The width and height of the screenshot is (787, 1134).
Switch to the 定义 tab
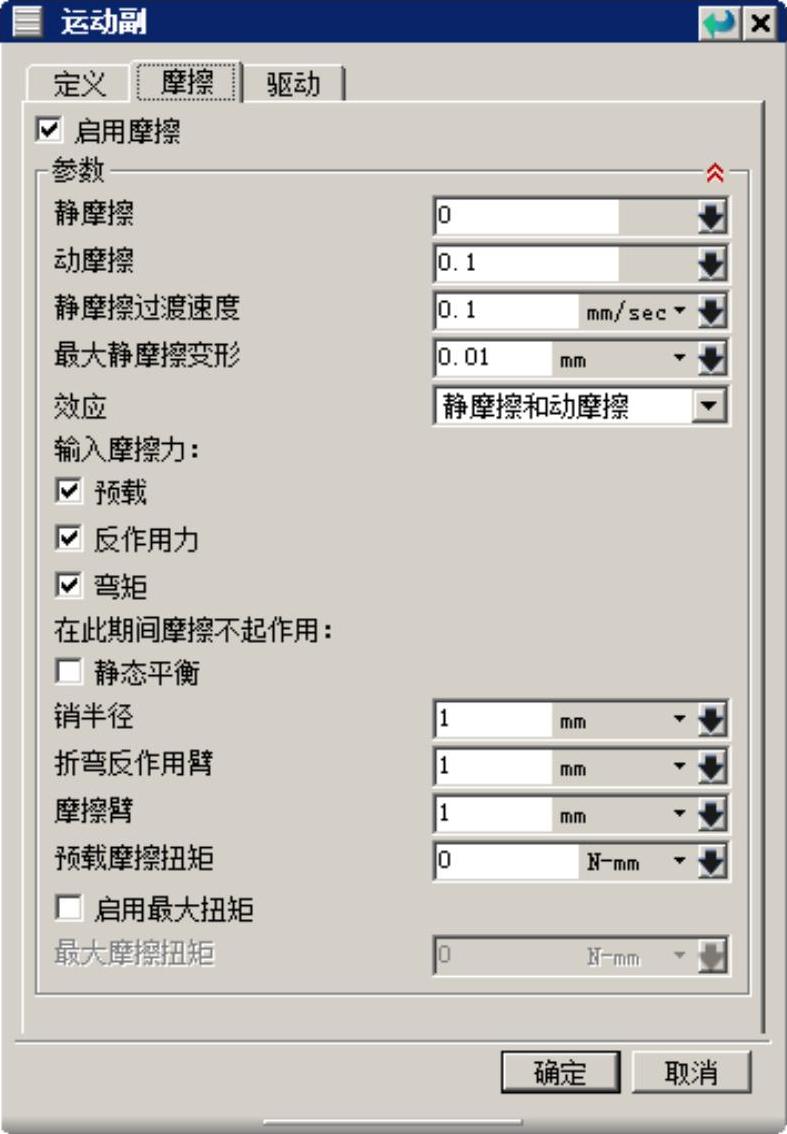79,84
